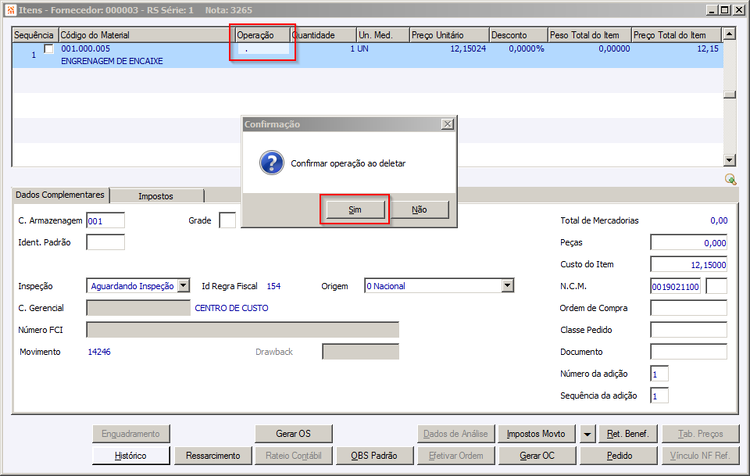Click the grid vertical scrollbar thumb

(x=729, y=95)
